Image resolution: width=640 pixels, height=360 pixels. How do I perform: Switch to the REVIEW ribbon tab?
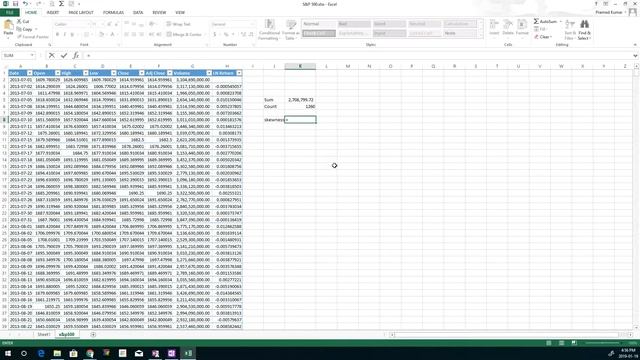coord(159,13)
